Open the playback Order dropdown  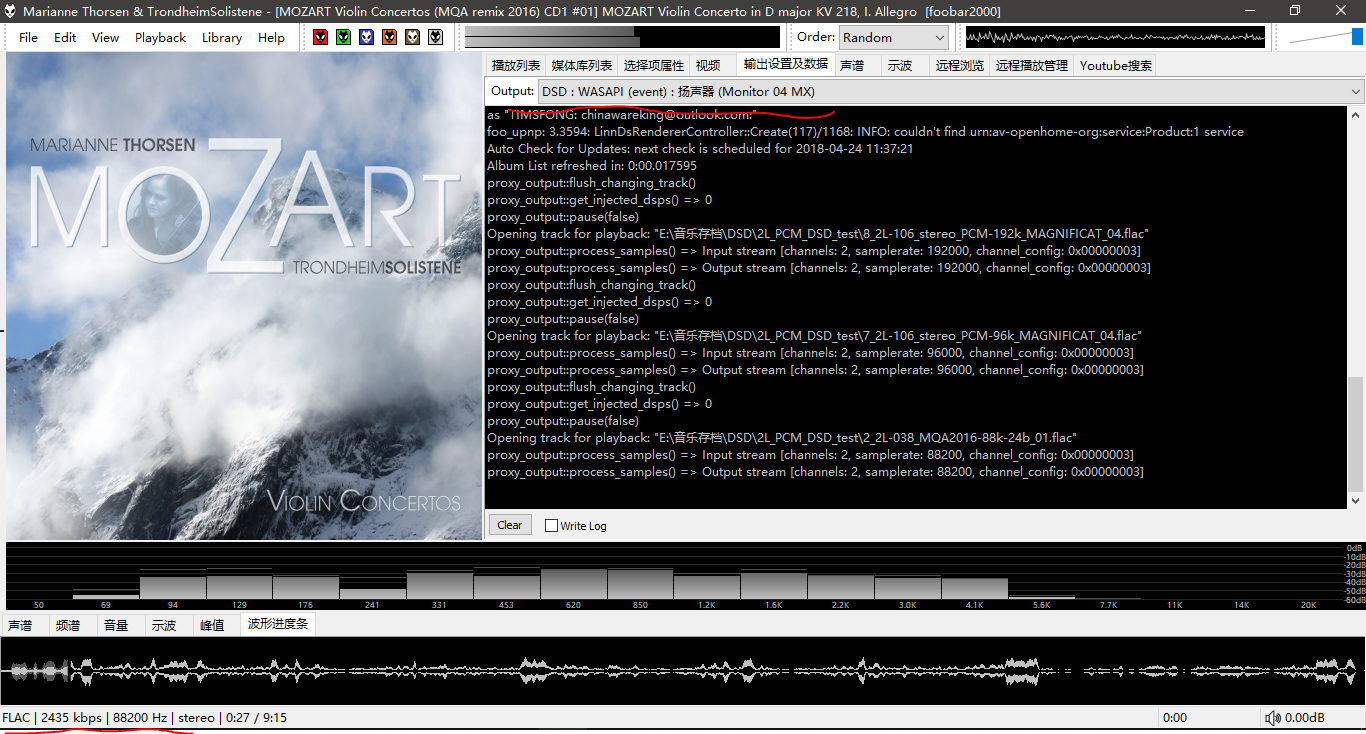point(893,37)
